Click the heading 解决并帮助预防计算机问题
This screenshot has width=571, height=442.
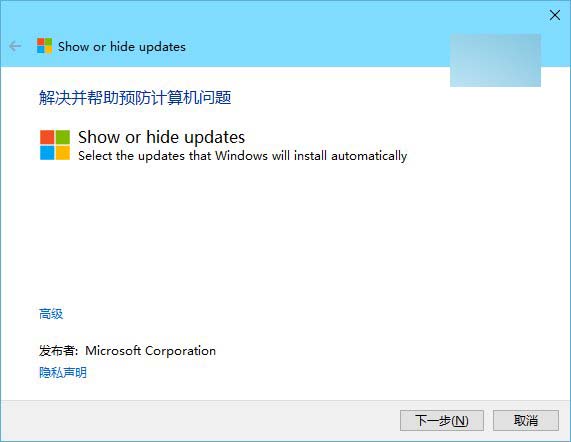pyautogui.click(x=135, y=98)
